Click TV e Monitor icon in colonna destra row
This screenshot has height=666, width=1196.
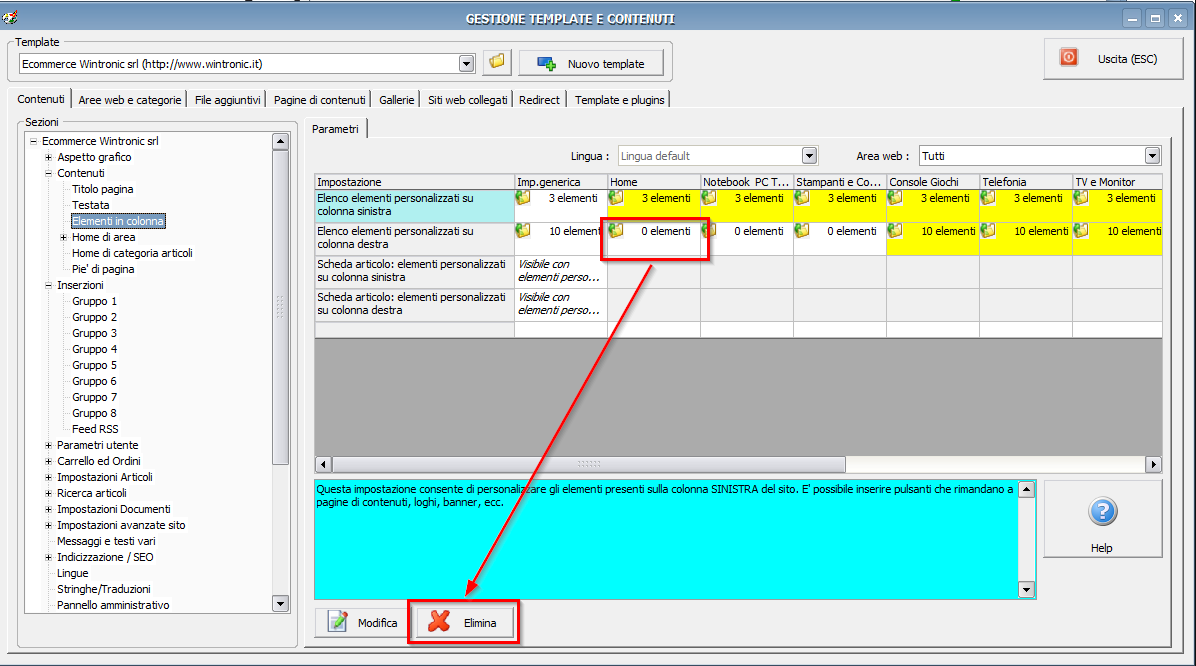coord(1081,230)
